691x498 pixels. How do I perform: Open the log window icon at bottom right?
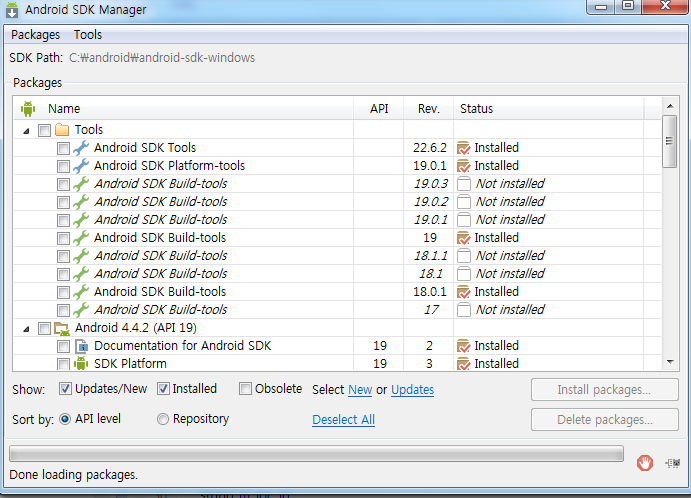coord(672,463)
